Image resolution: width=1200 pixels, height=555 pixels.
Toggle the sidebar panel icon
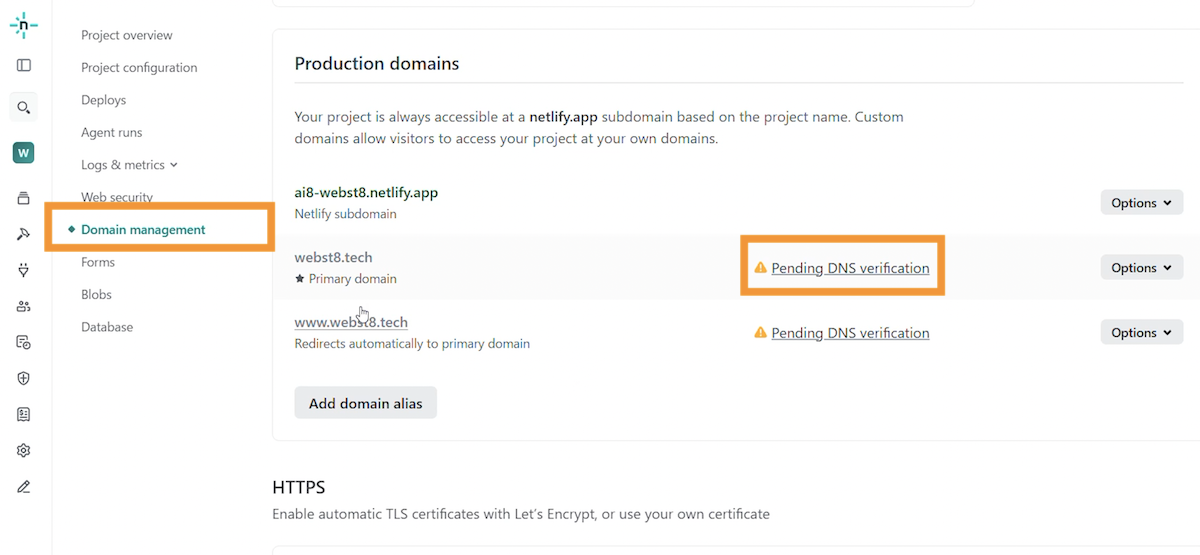click(24, 65)
